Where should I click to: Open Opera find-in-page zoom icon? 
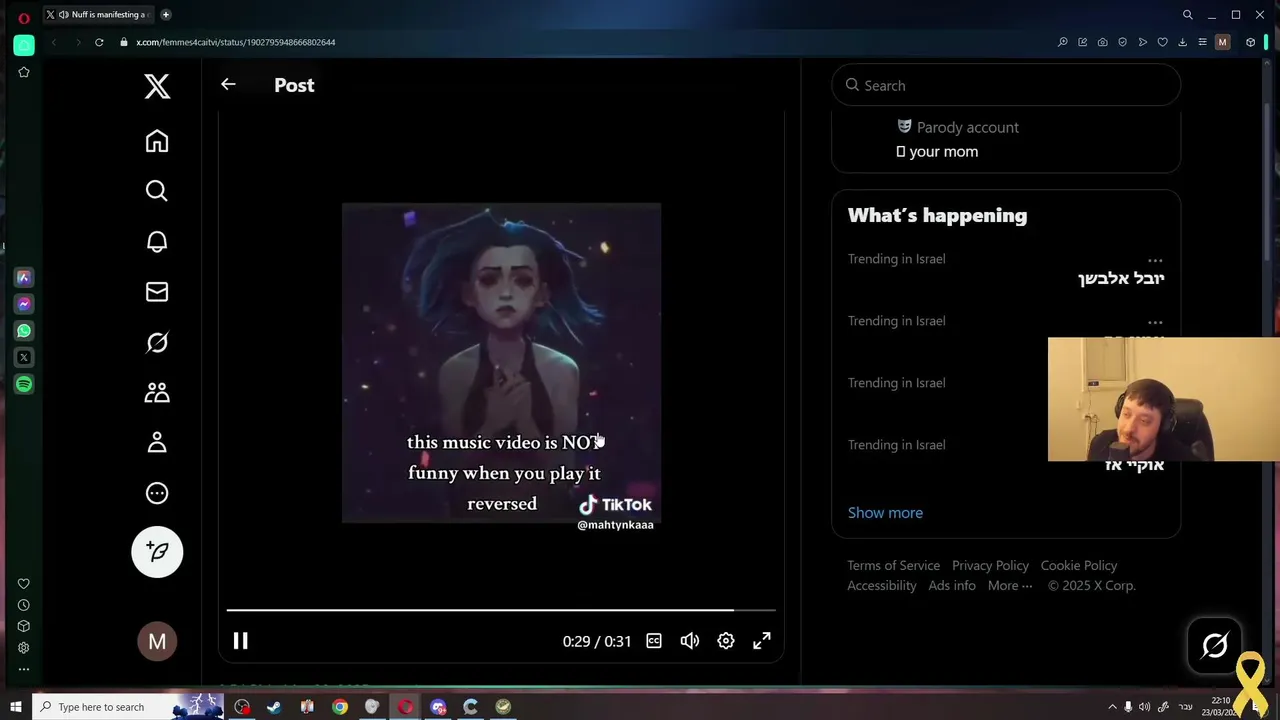coord(1062,42)
